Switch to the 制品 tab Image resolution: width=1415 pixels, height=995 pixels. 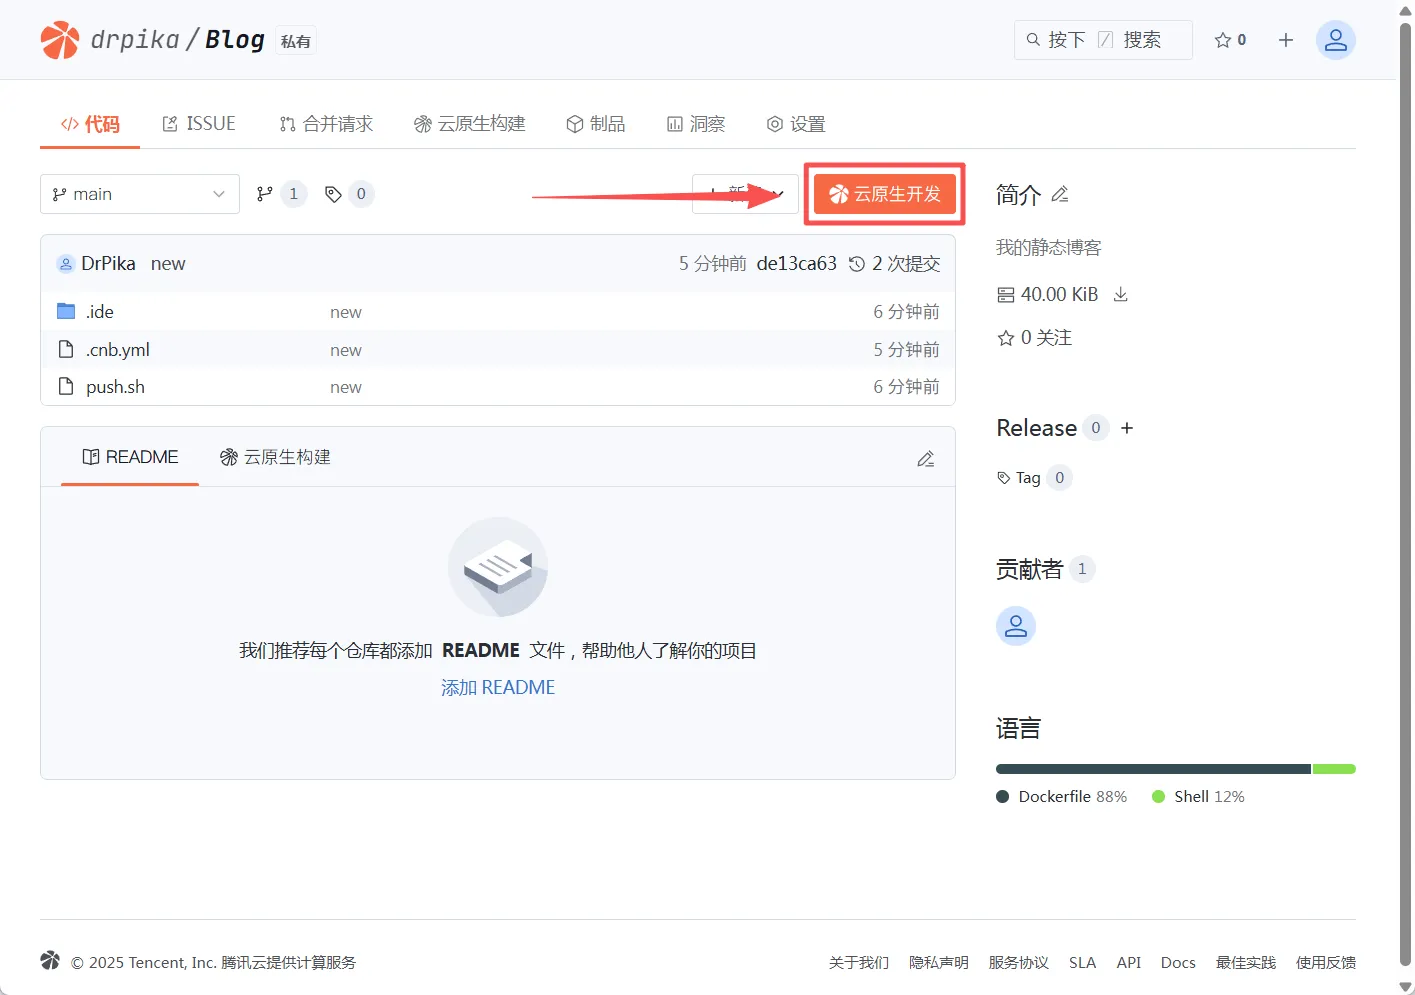596,124
